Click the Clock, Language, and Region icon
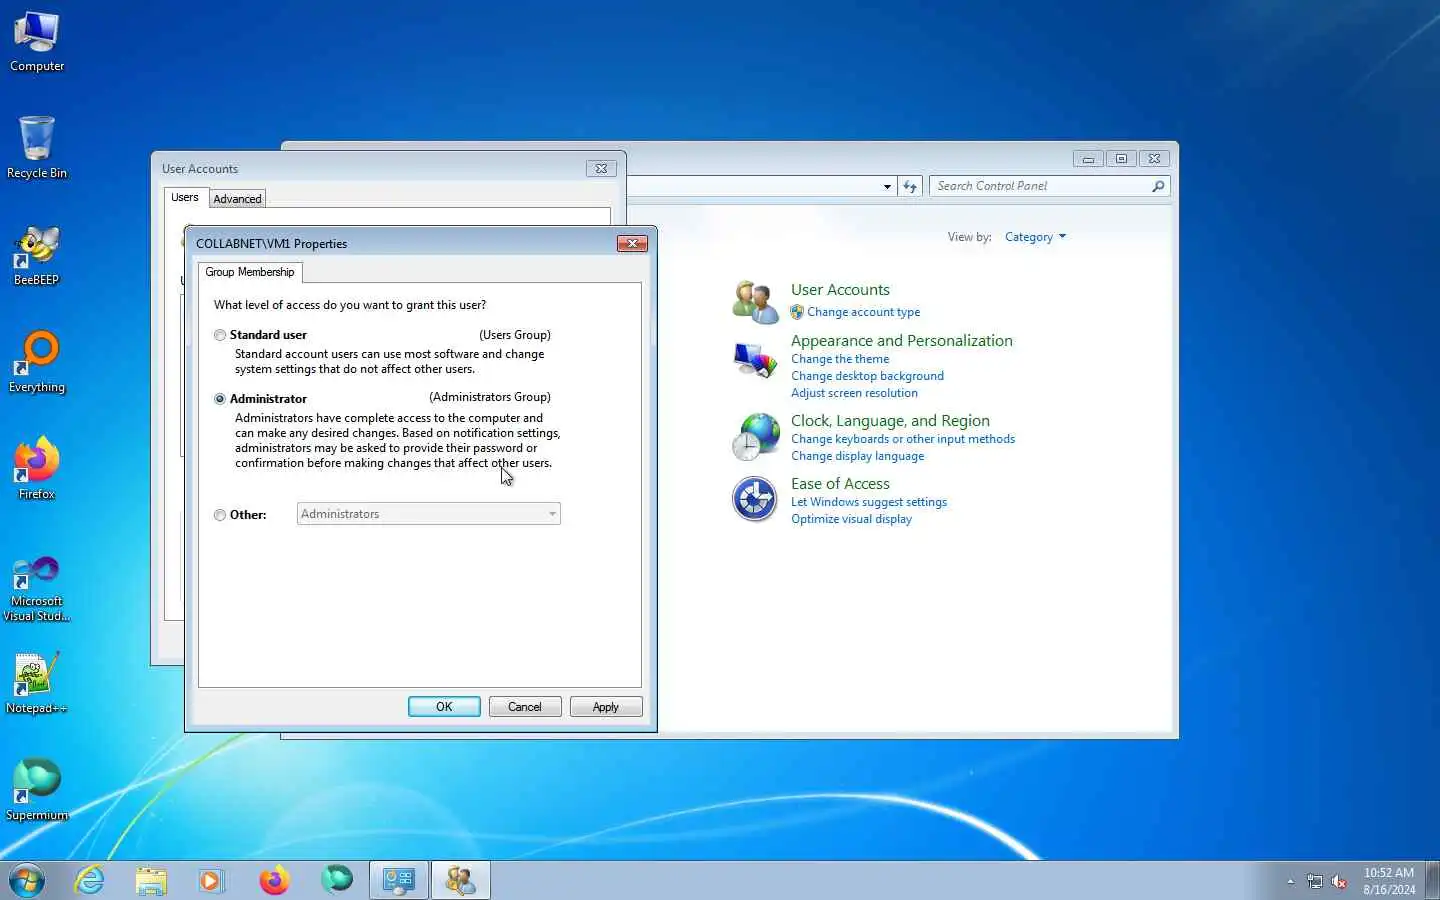The image size is (1440, 900). [755, 437]
